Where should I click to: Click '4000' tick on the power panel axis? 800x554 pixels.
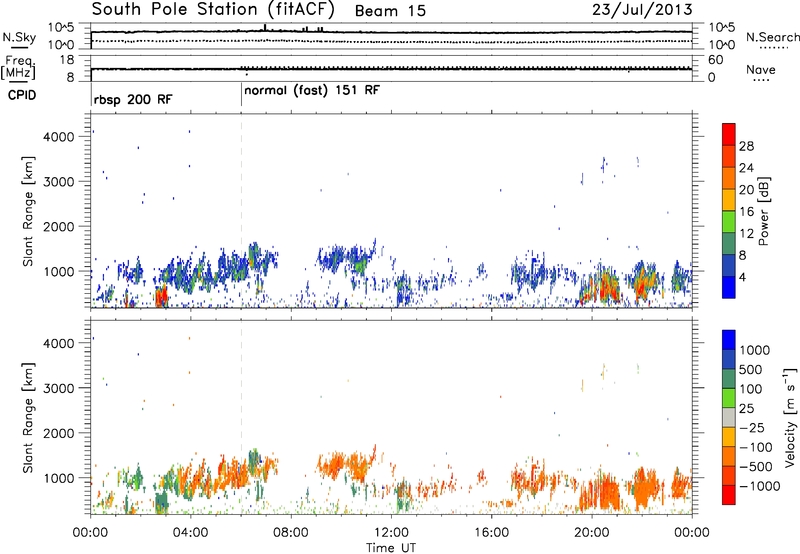tap(59, 137)
